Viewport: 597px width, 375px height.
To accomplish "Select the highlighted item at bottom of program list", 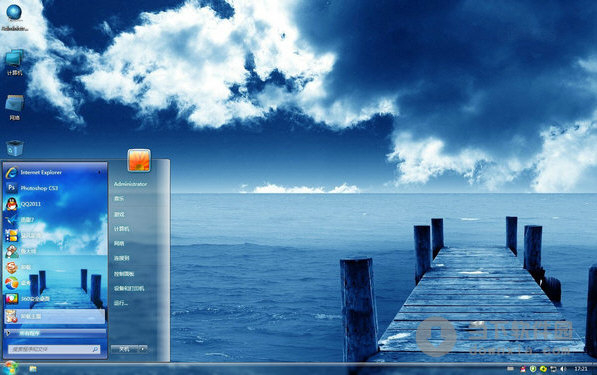I will (x=55, y=316).
